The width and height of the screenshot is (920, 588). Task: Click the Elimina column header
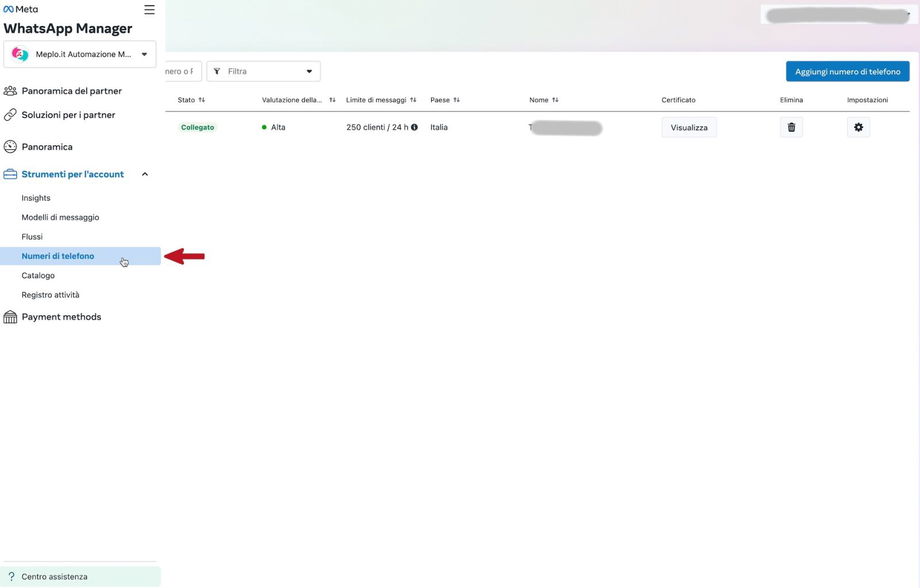(x=792, y=100)
